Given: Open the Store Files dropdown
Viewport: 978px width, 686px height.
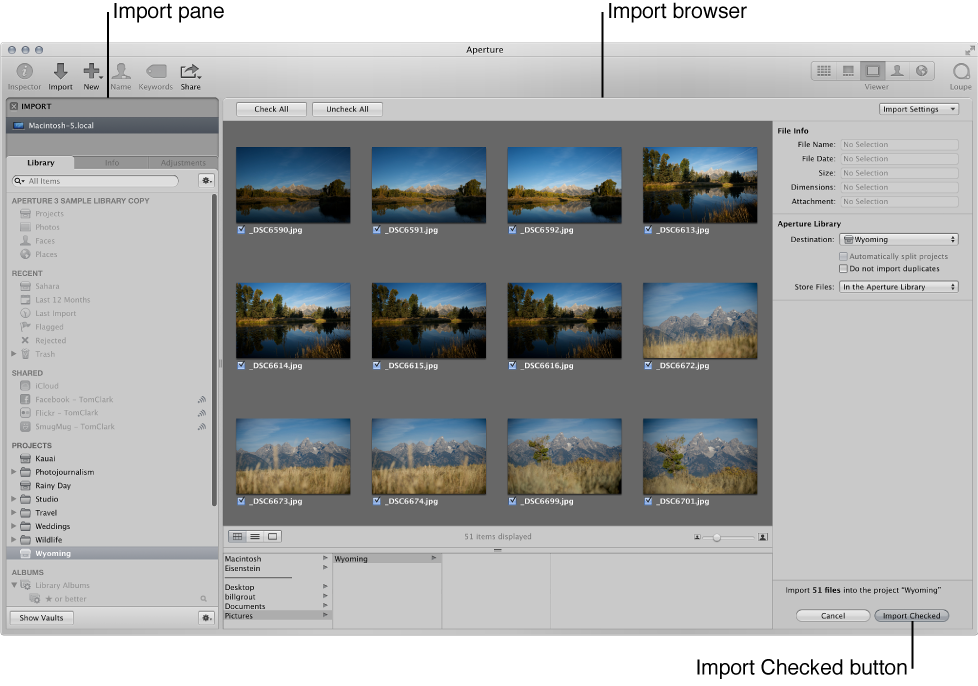Looking at the screenshot, I should click(899, 287).
